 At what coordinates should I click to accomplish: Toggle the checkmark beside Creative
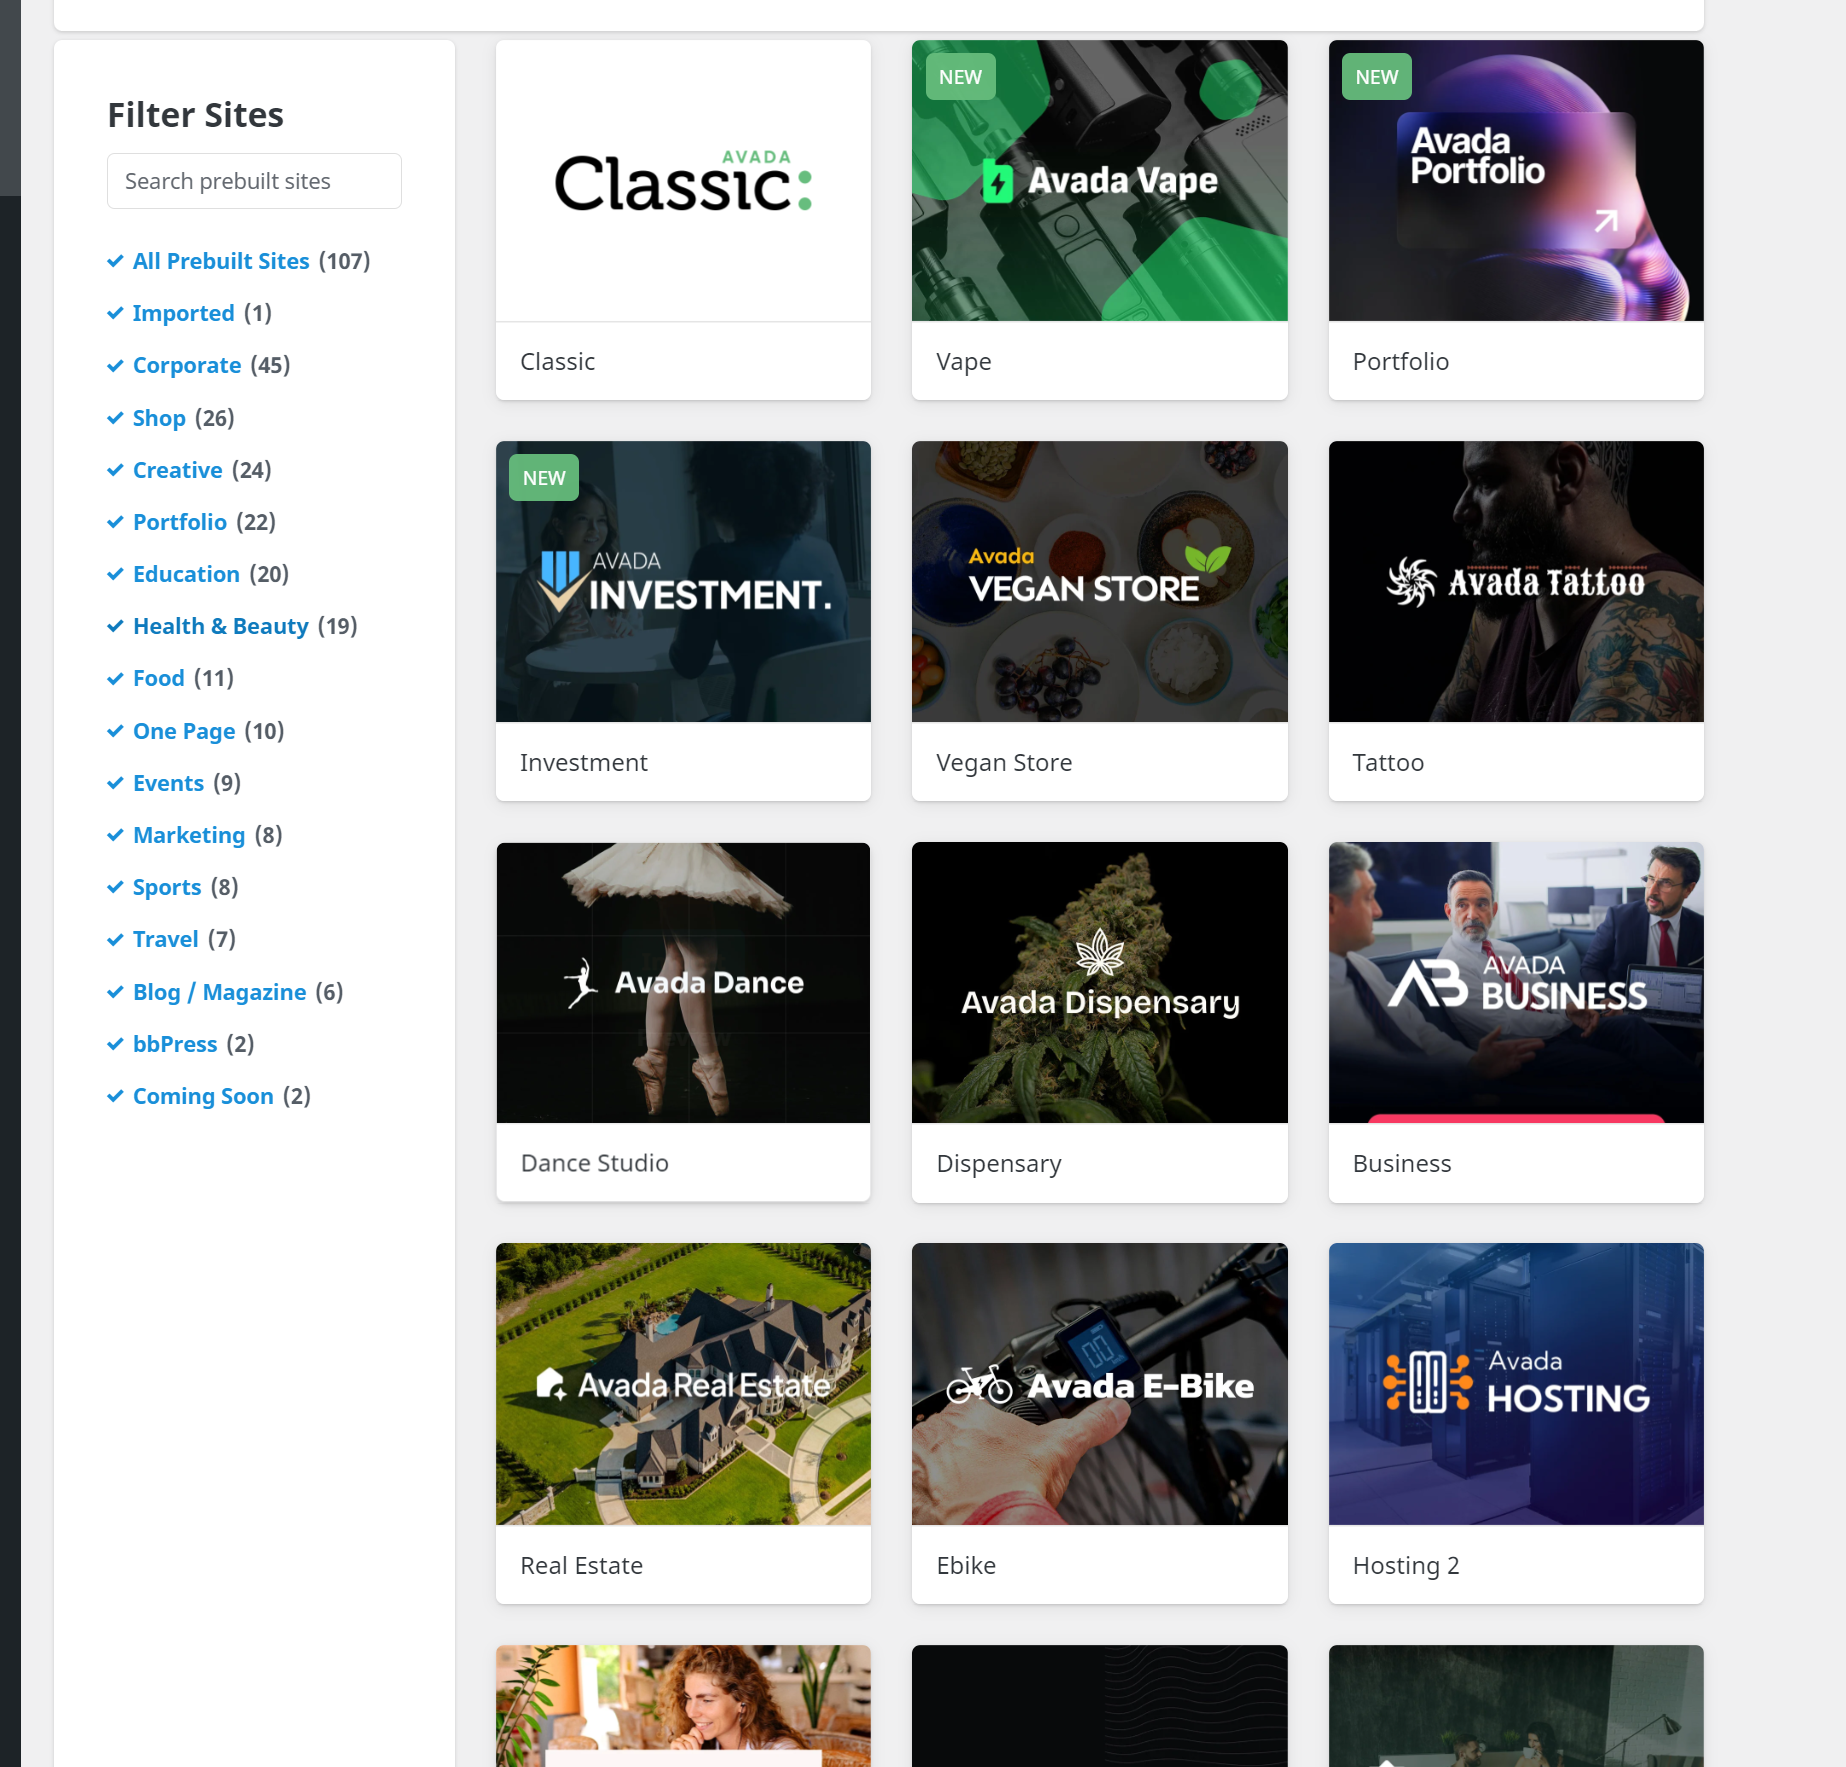pyautogui.click(x=115, y=470)
